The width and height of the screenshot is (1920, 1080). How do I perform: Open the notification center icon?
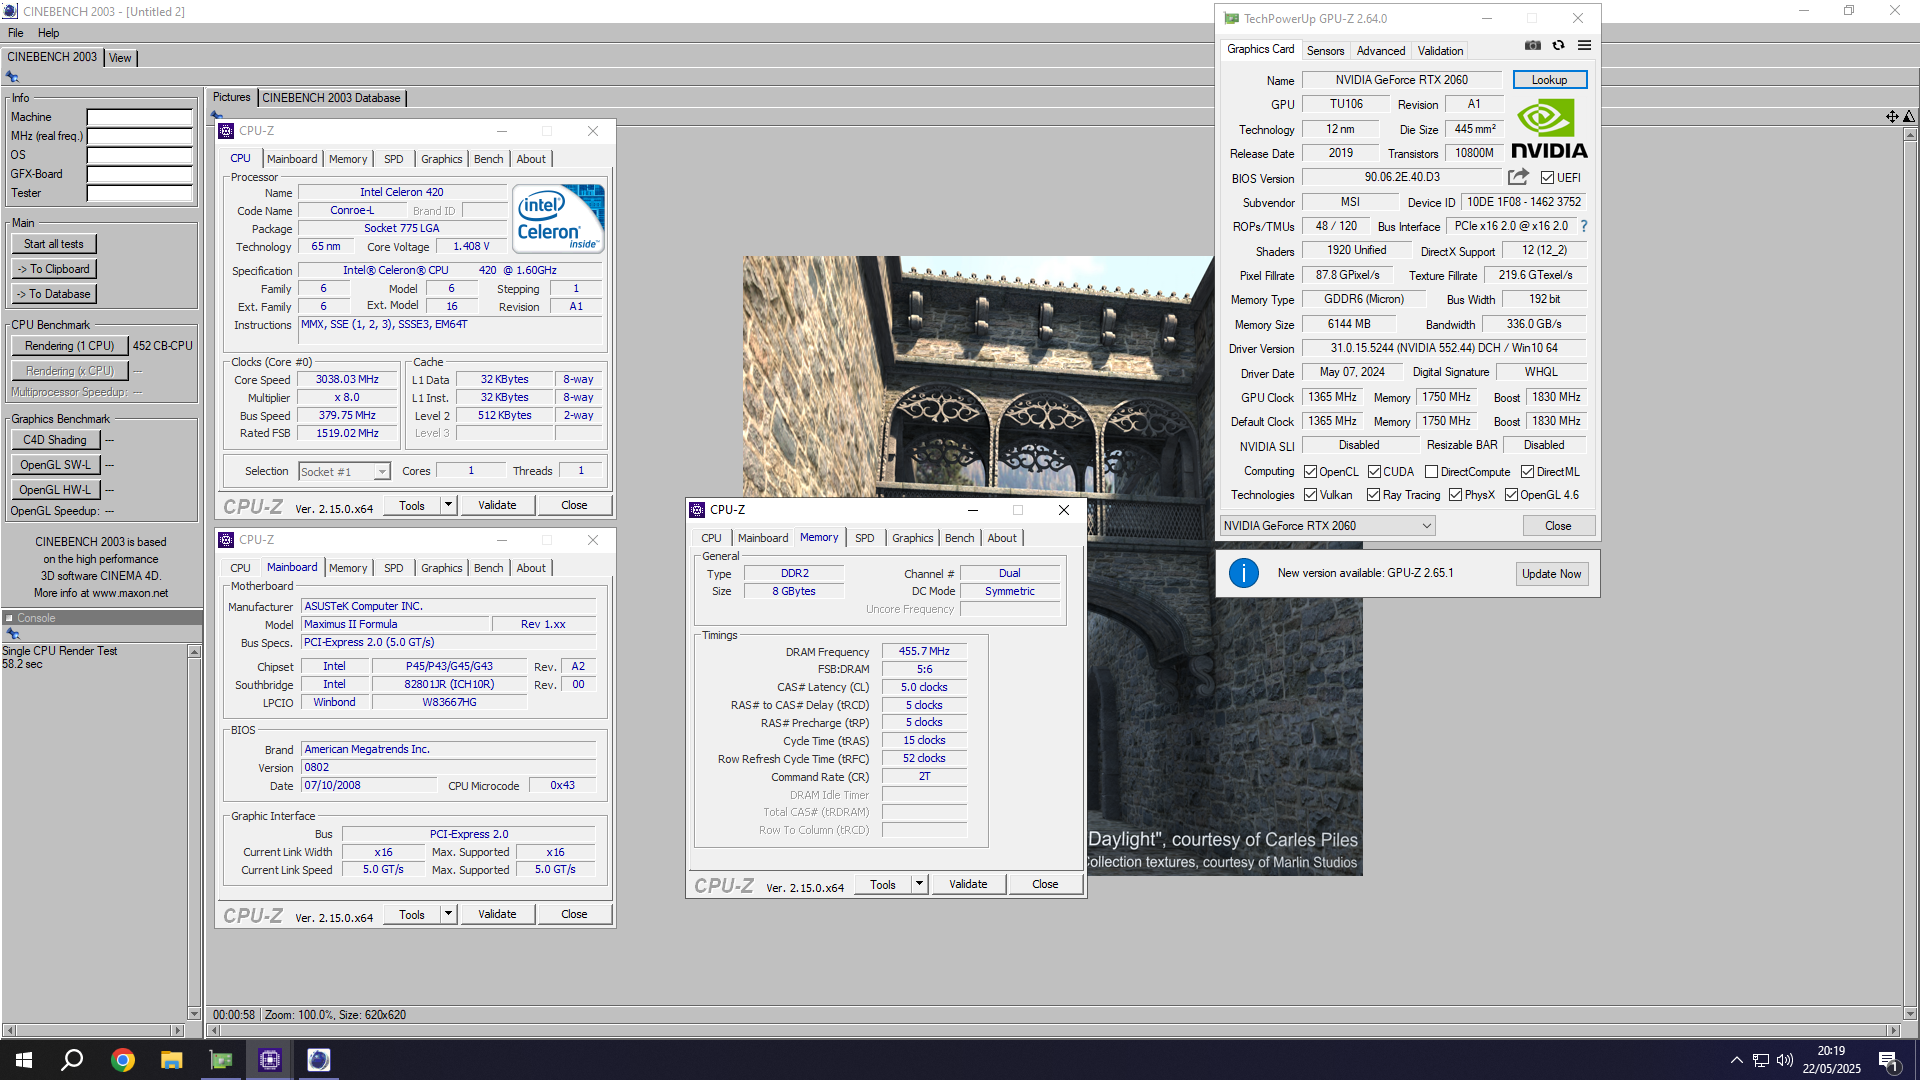(1888, 1060)
